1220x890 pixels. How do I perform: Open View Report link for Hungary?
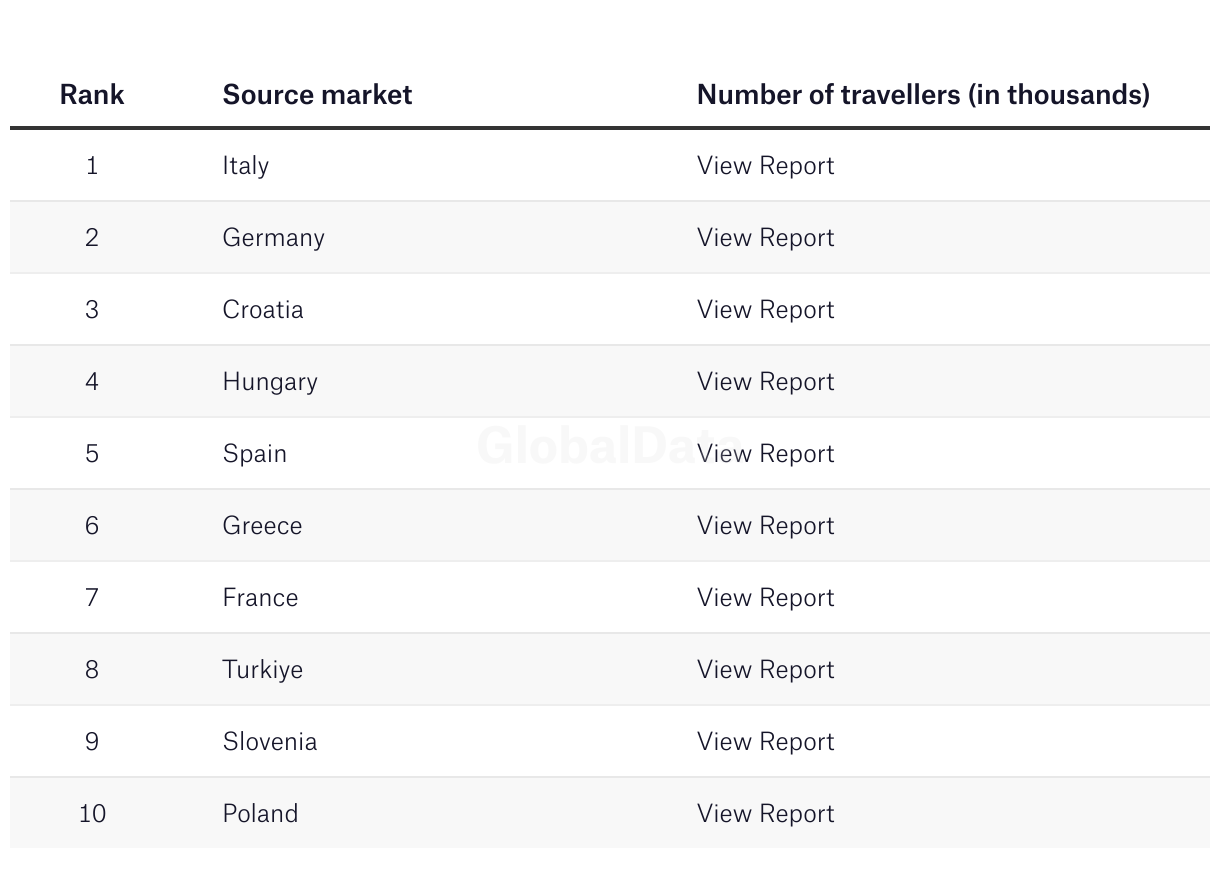pos(765,382)
